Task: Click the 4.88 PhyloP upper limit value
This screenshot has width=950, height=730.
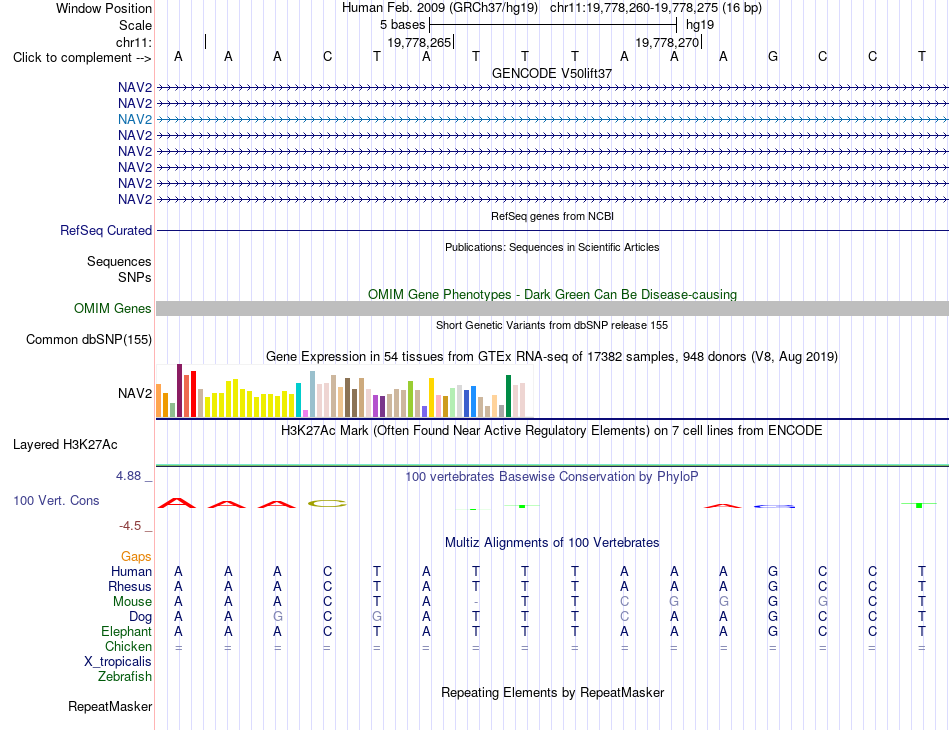Action: (x=128, y=476)
